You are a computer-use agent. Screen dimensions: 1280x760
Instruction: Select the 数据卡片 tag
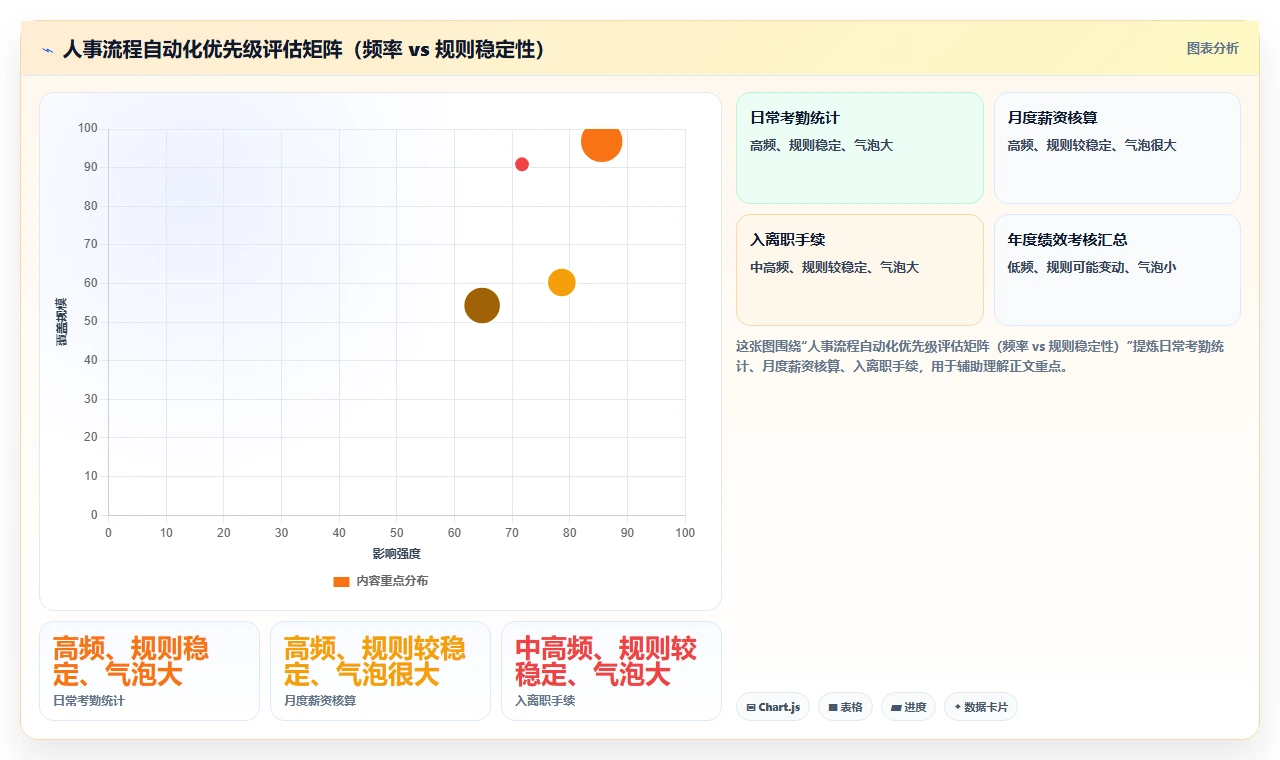coord(981,707)
